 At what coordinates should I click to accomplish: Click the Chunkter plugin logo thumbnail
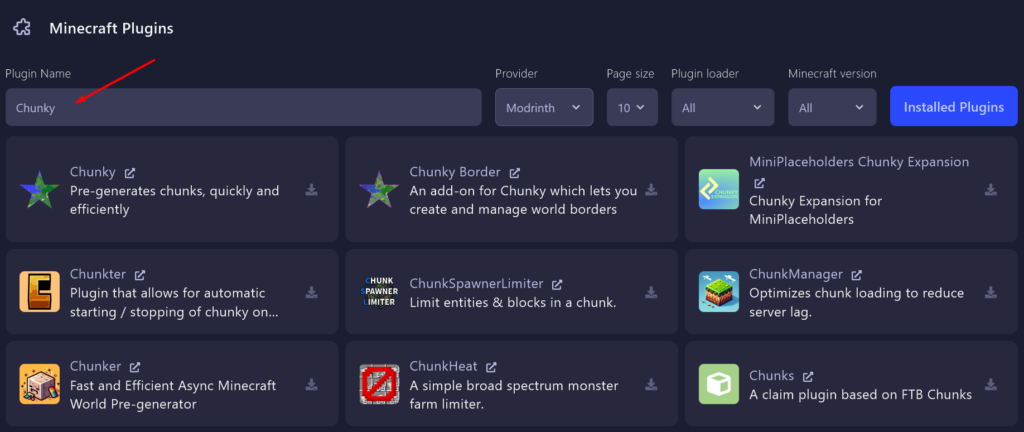pos(39,291)
